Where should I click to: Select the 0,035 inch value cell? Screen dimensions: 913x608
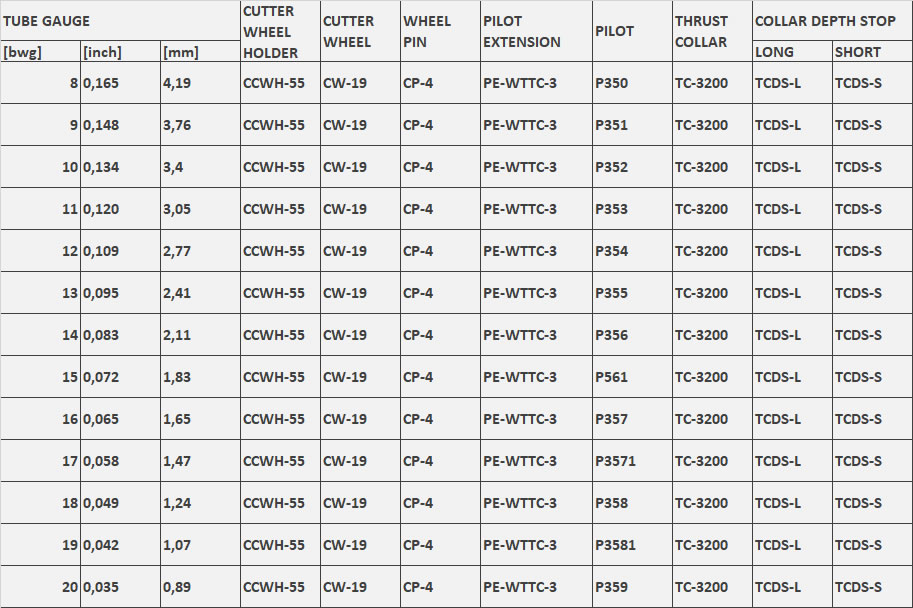click(120, 586)
